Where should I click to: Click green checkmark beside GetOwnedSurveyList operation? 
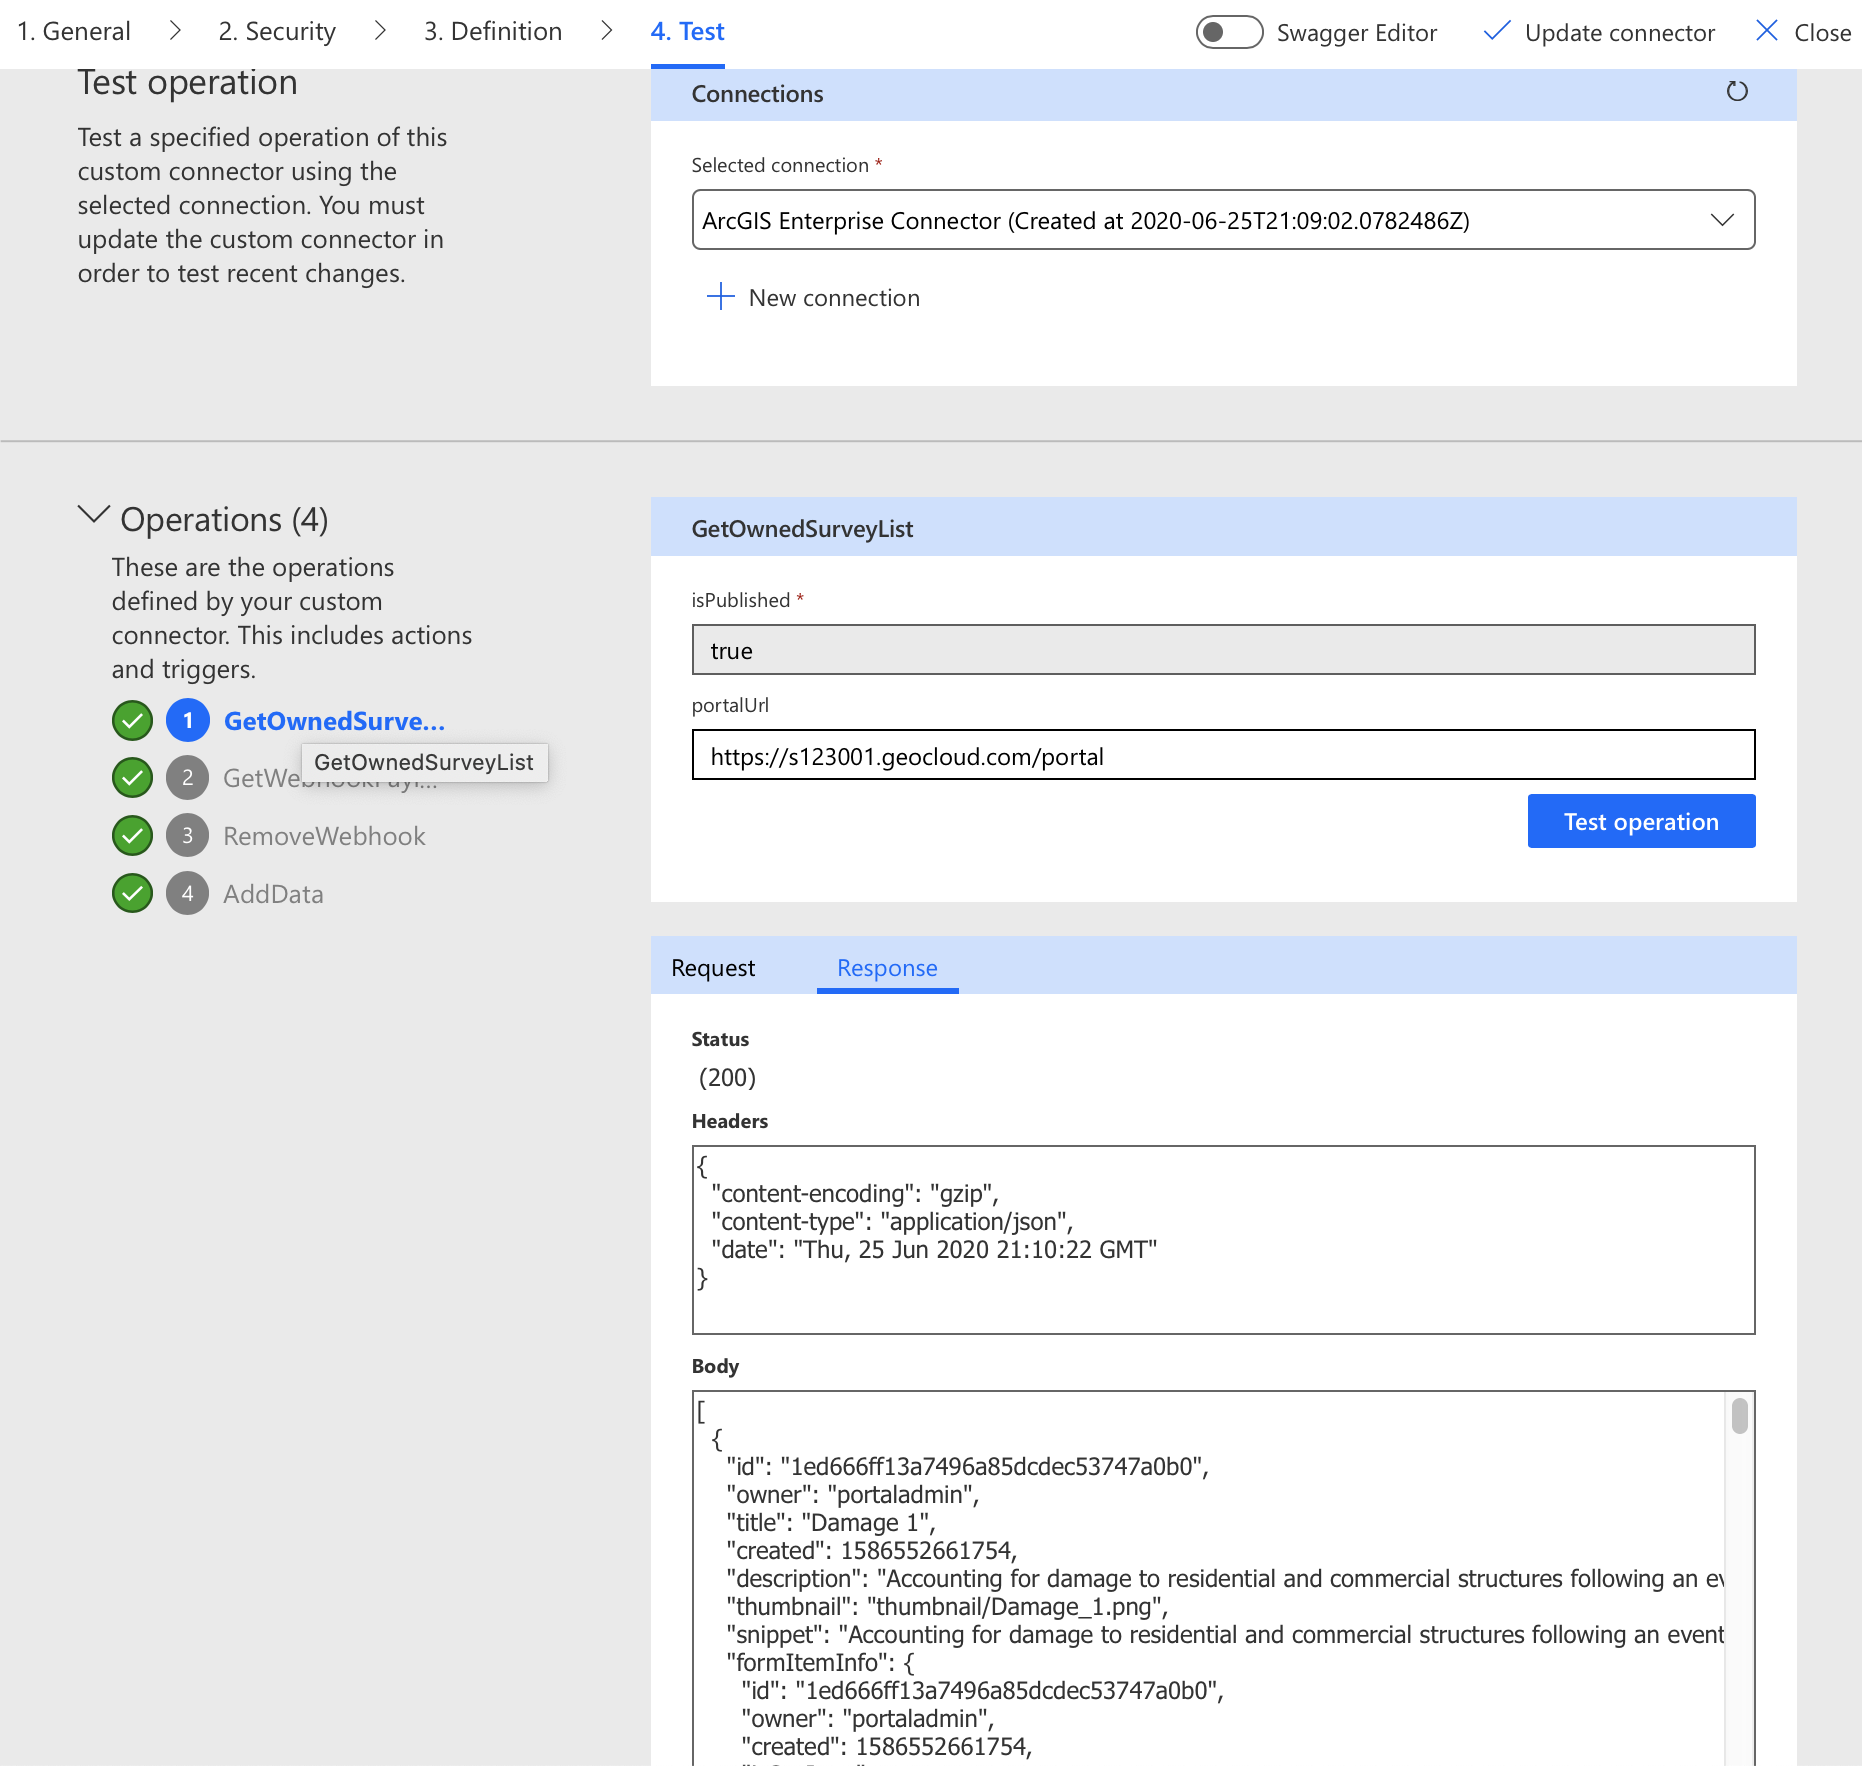pos(132,720)
